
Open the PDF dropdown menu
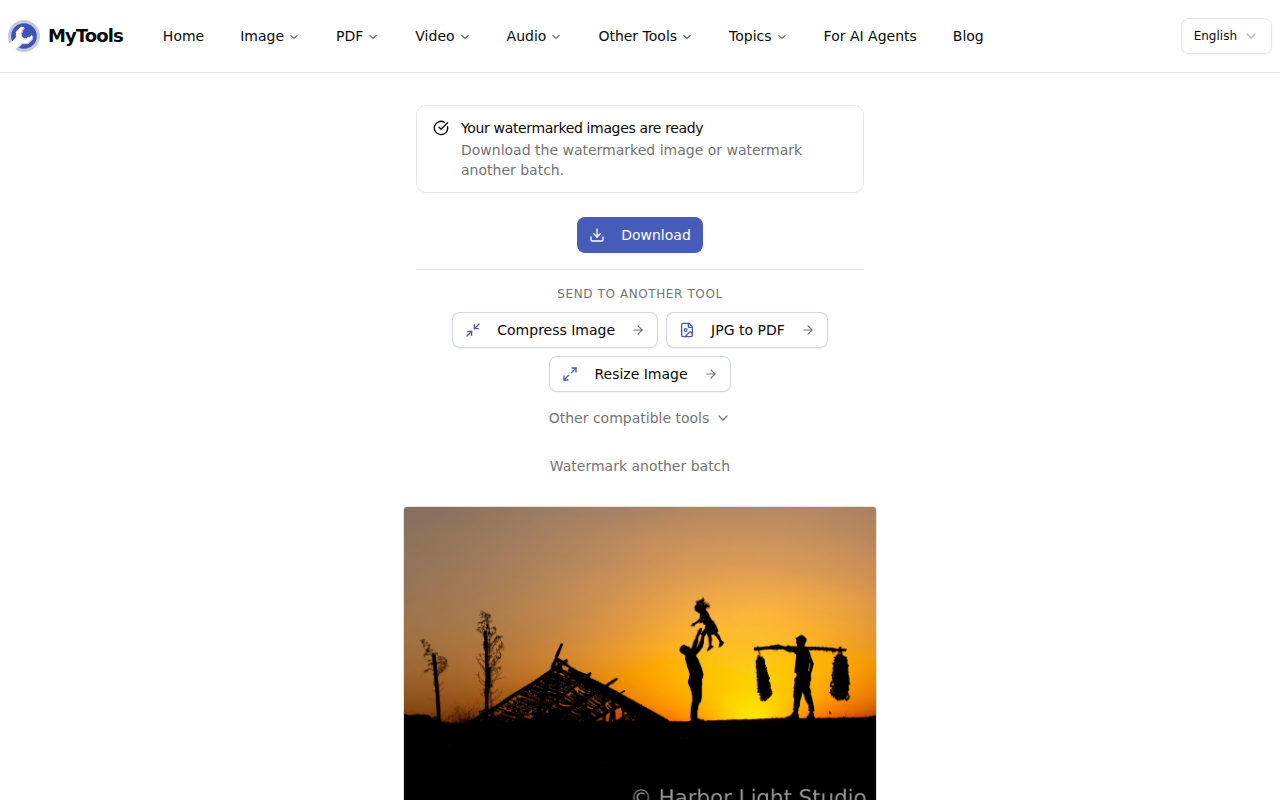[x=356, y=36]
